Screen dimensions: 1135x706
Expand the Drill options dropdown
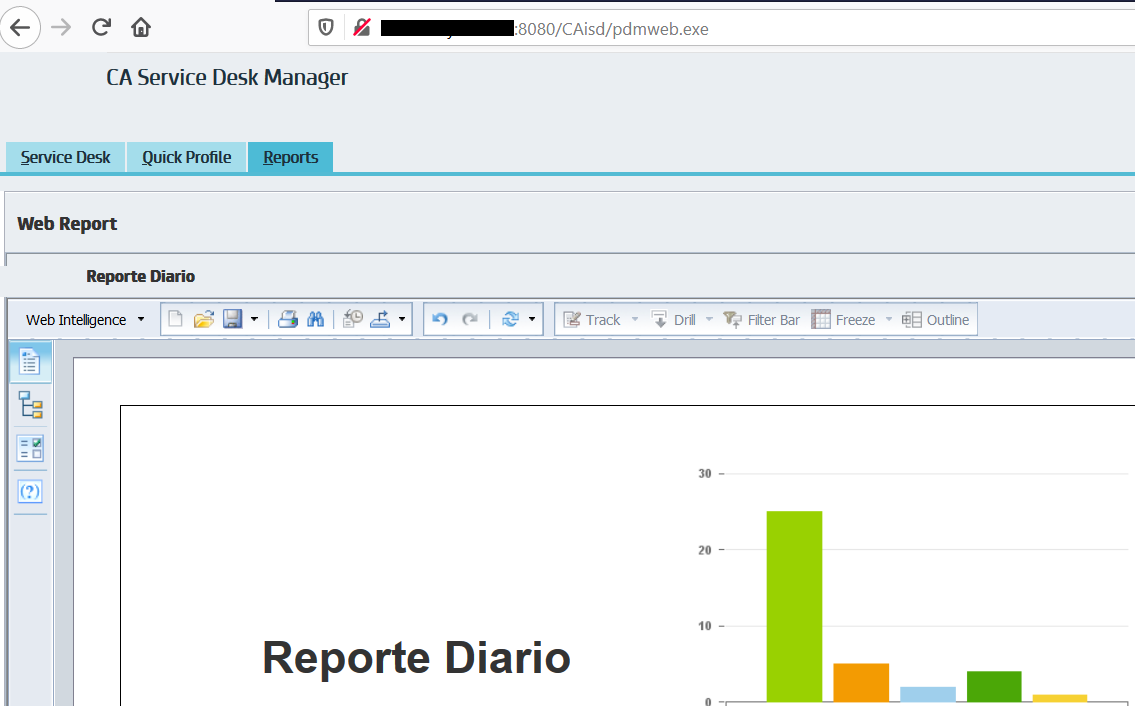[x=707, y=318]
